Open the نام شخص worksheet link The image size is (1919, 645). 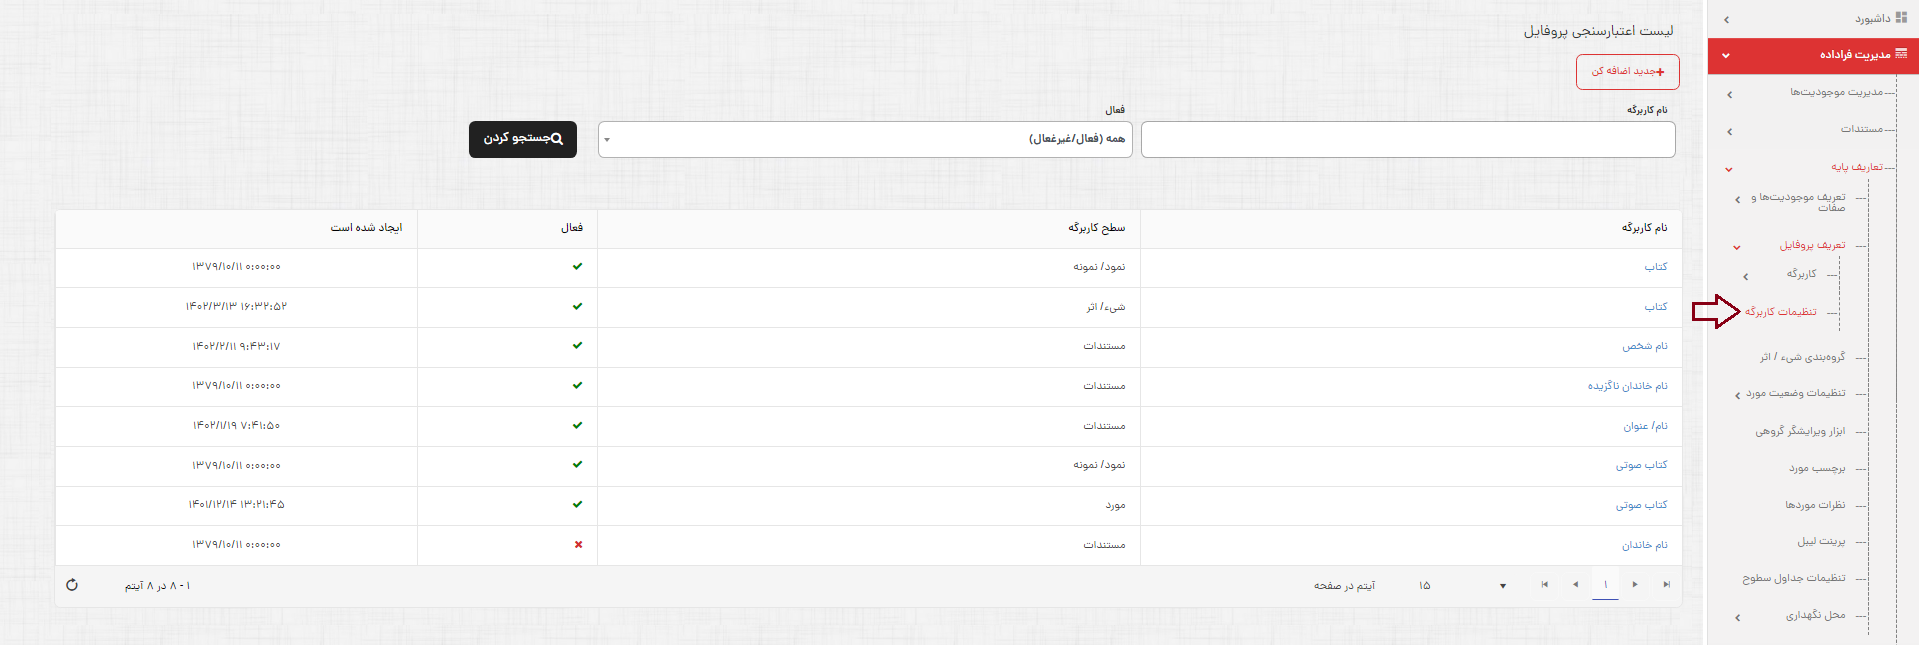[1645, 346]
